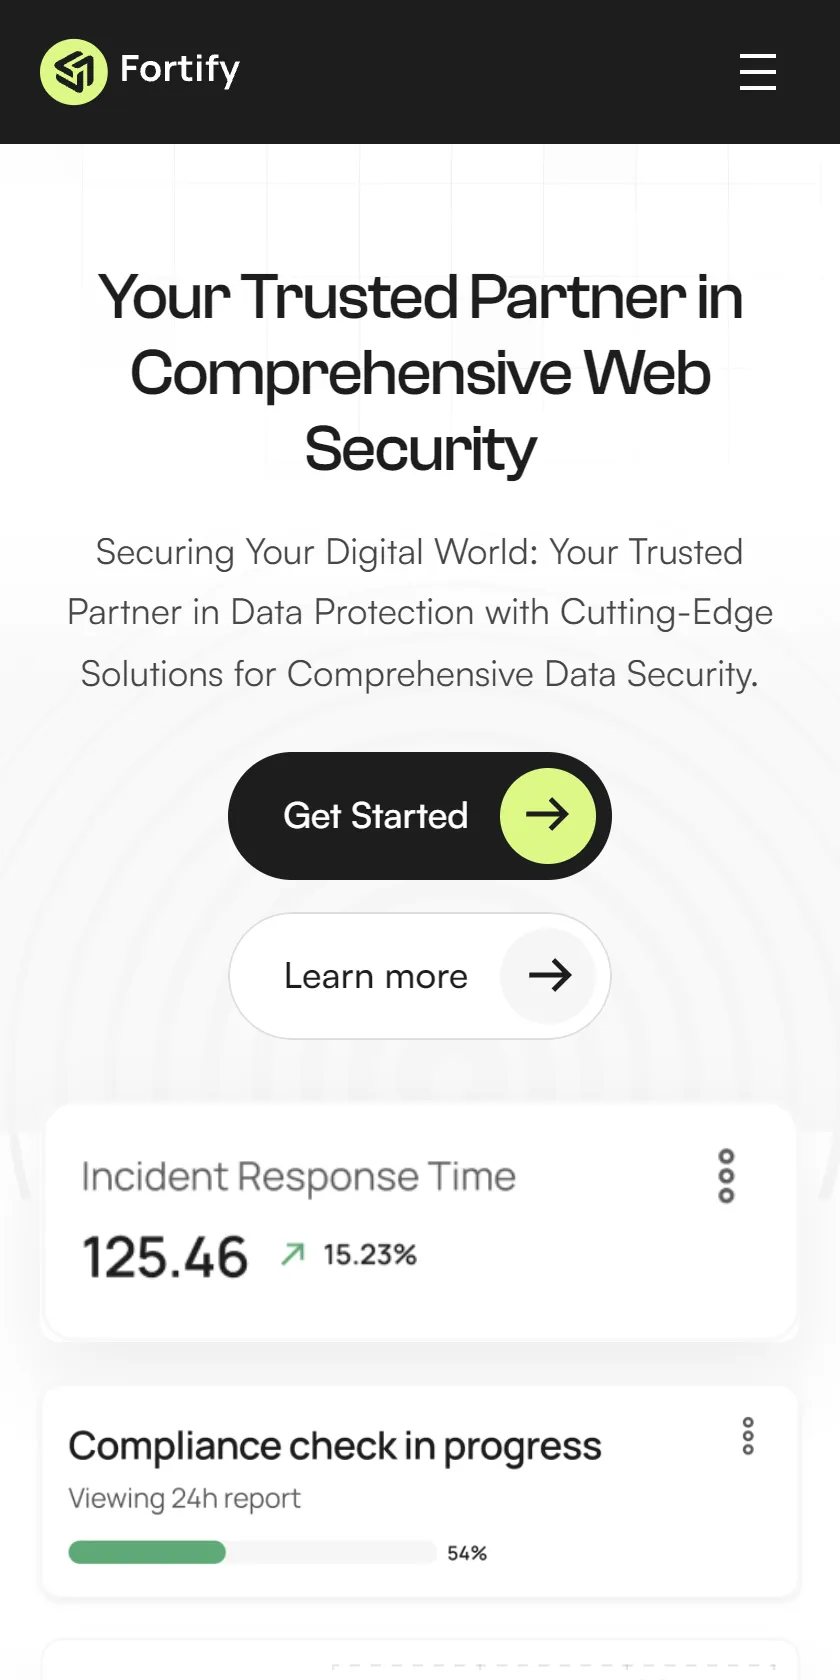Viewport: 840px width, 1680px height.
Task: Click the Fortify brand name text
Action: [180, 70]
